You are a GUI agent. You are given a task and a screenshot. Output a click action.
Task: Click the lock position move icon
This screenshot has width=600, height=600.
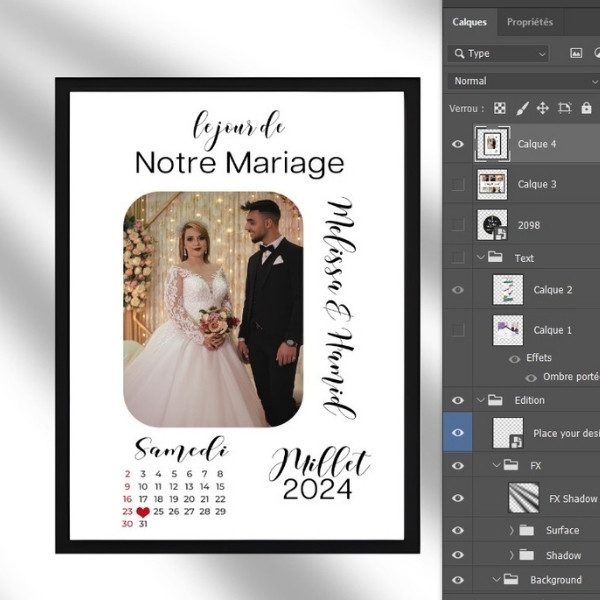543,108
